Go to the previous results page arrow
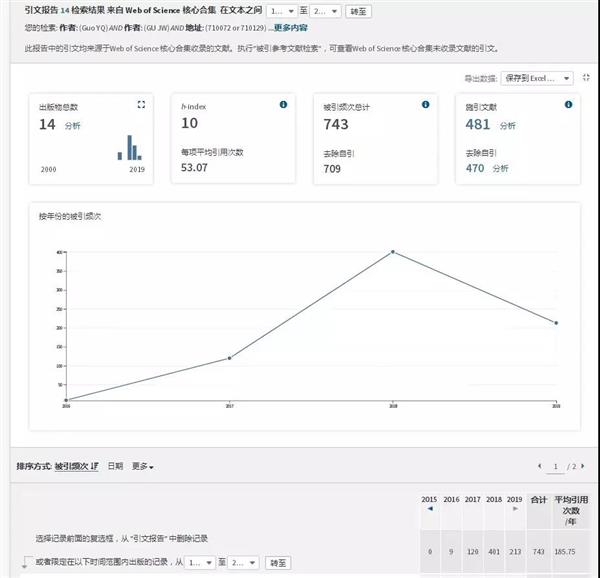 coord(540,467)
